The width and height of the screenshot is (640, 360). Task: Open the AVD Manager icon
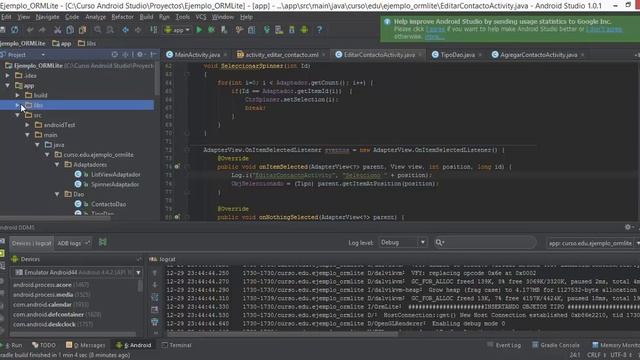tap(279, 30)
